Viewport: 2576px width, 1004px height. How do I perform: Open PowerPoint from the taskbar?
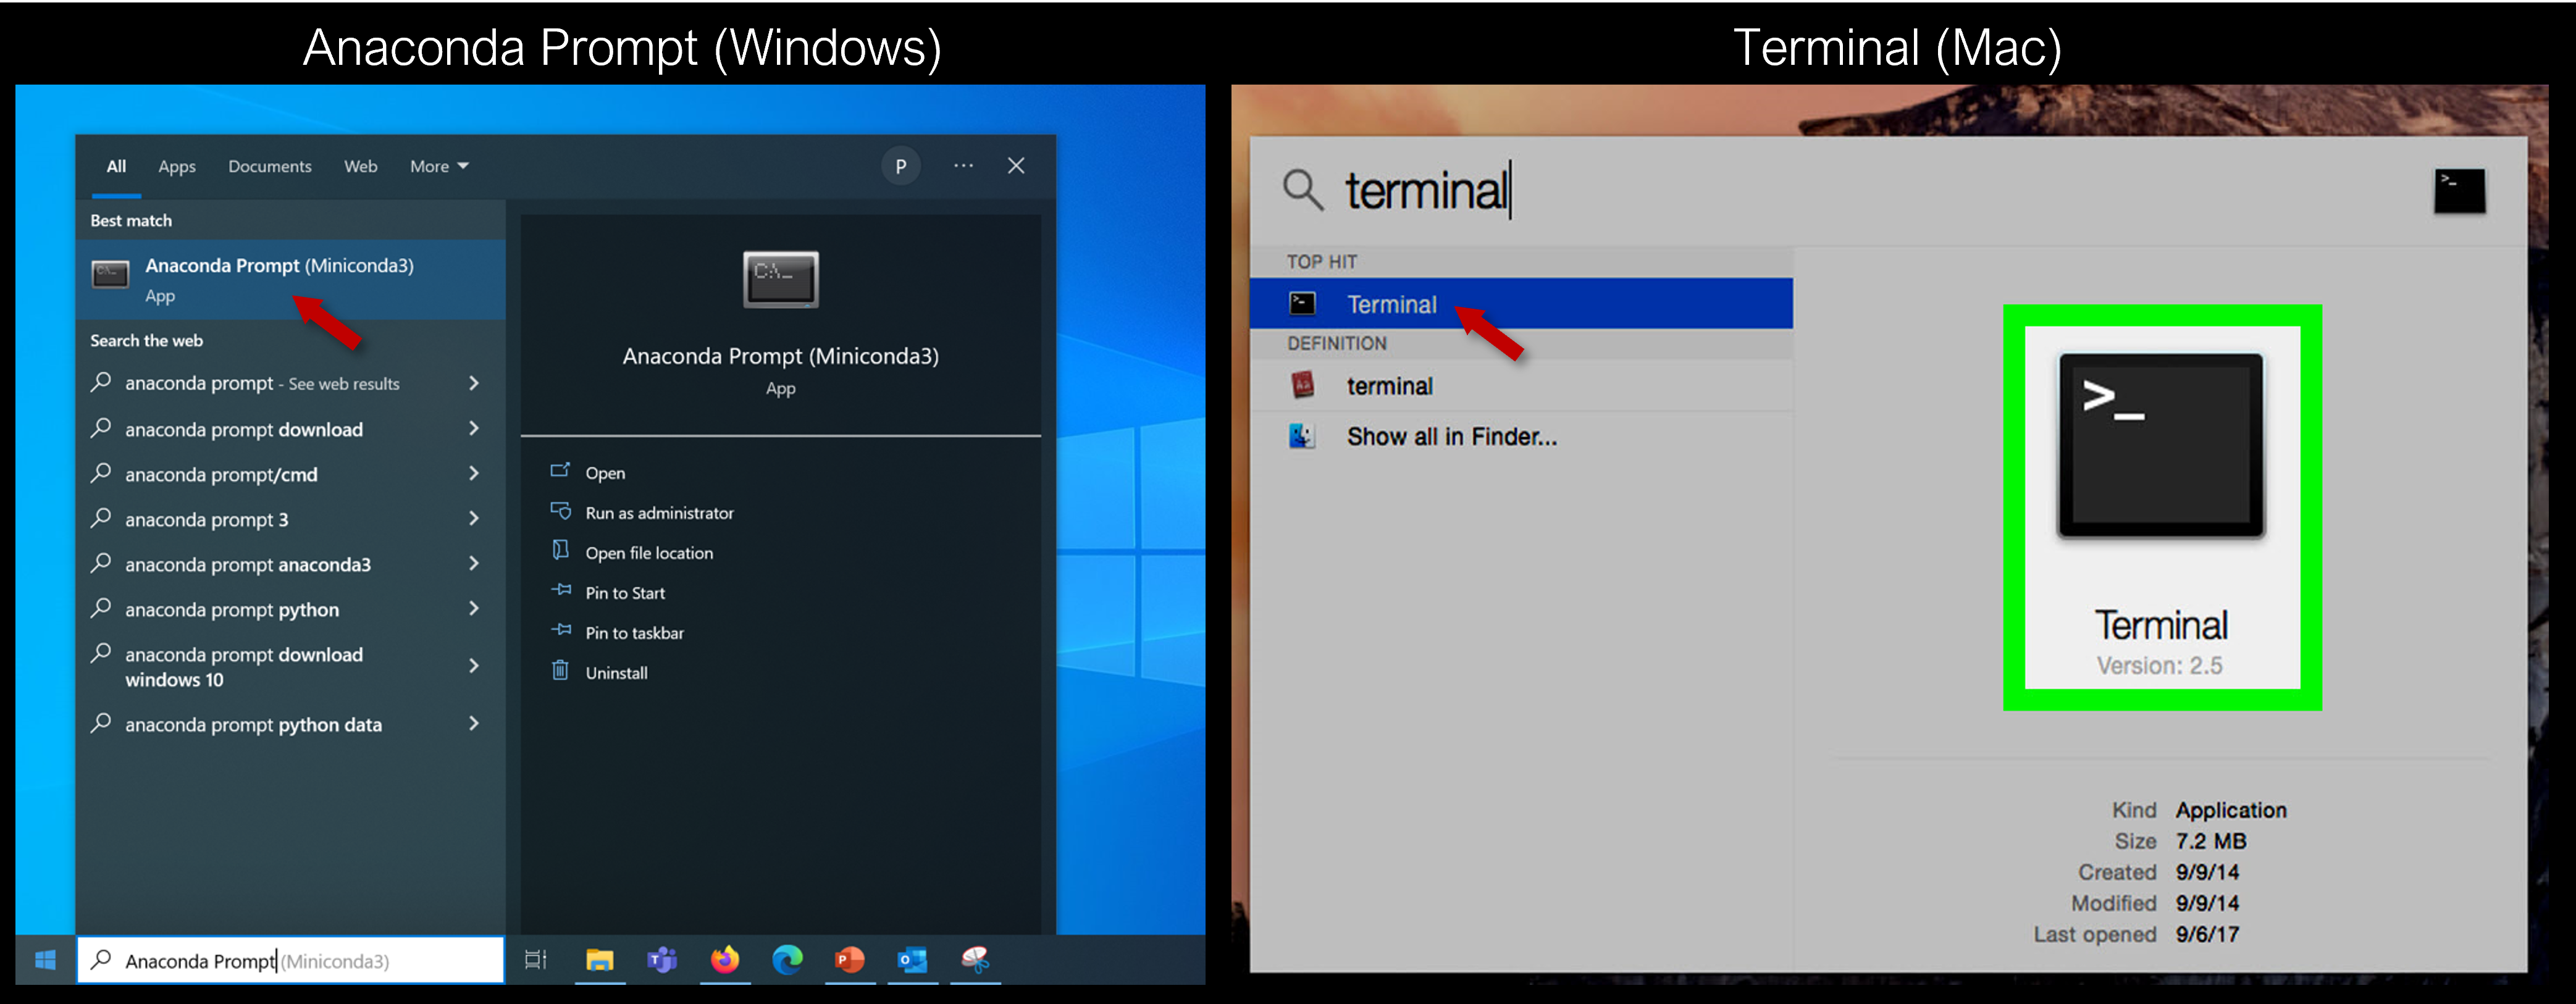pyautogui.click(x=849, y=960)
